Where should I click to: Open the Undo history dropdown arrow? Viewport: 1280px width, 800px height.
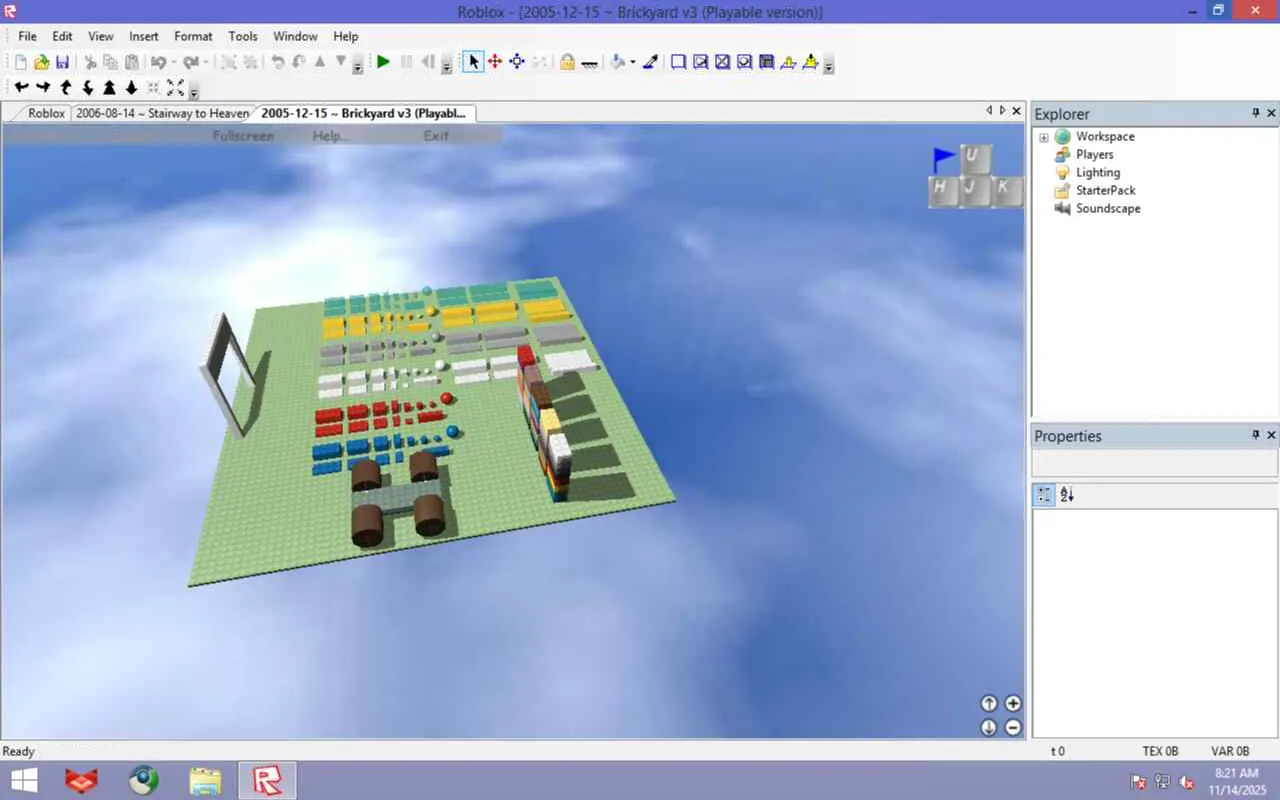172,62
